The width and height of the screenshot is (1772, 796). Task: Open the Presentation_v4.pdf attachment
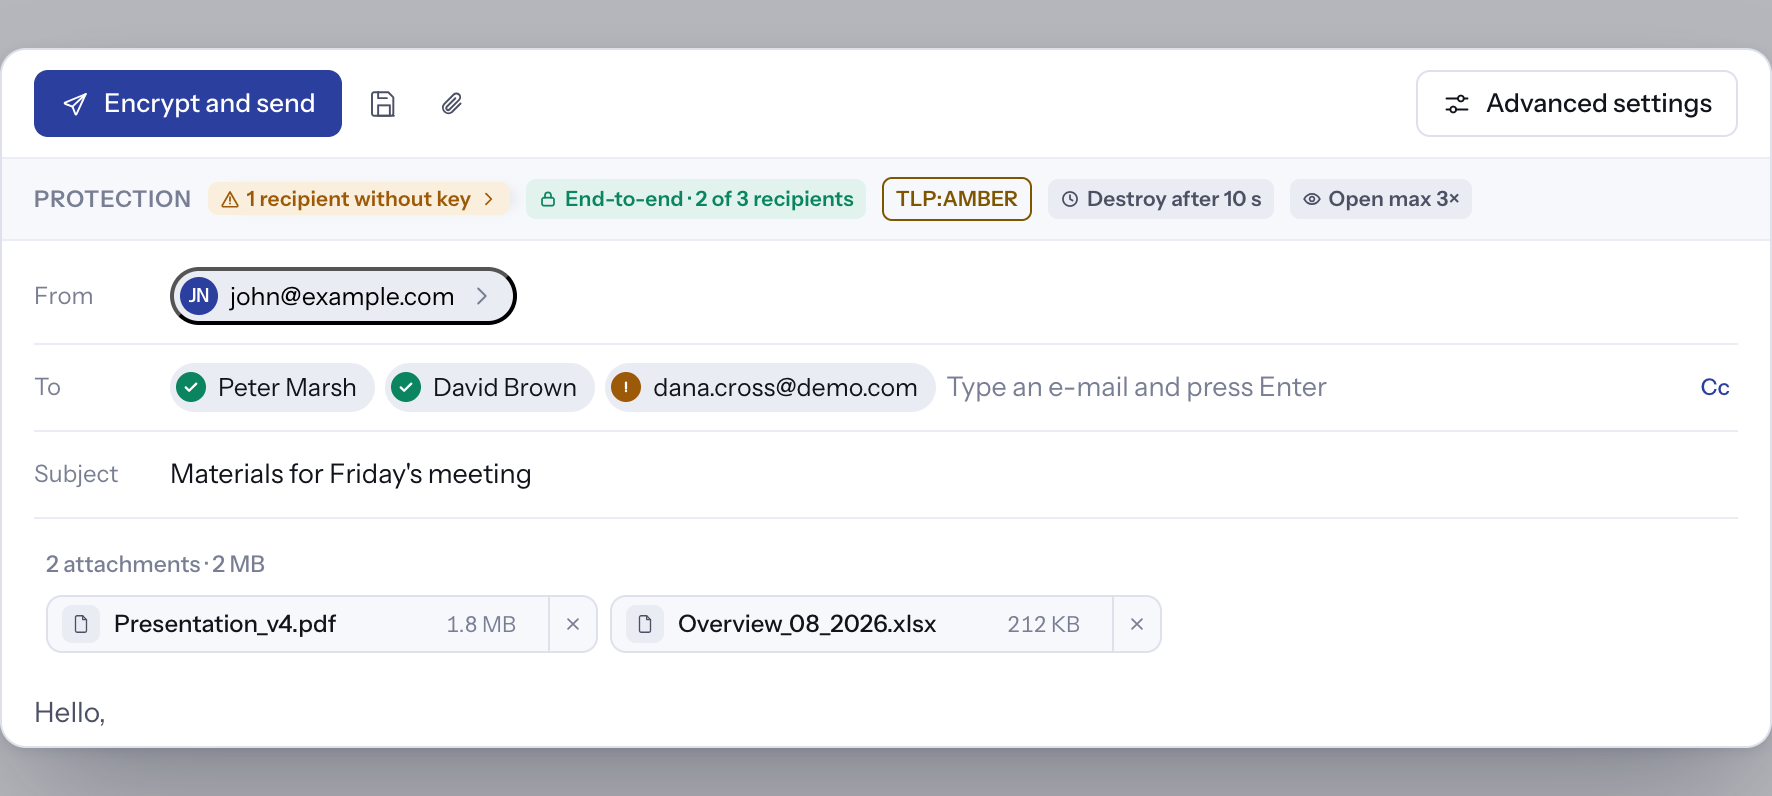tap(298, 624)
